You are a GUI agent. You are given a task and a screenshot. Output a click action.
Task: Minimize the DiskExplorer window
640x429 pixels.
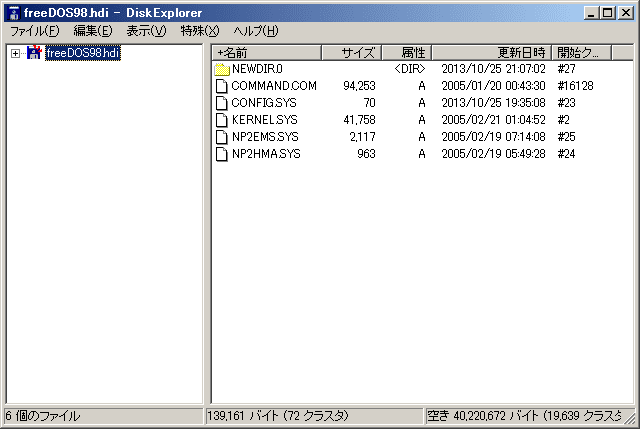pos(591,13)
